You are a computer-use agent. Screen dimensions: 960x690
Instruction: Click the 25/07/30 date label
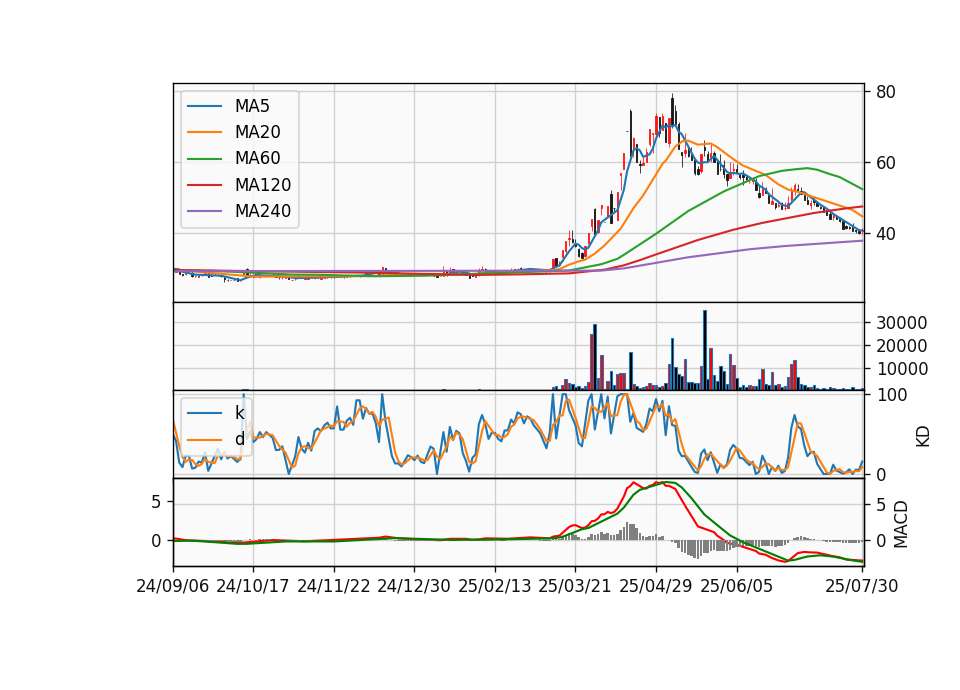(x=861, y=586)
